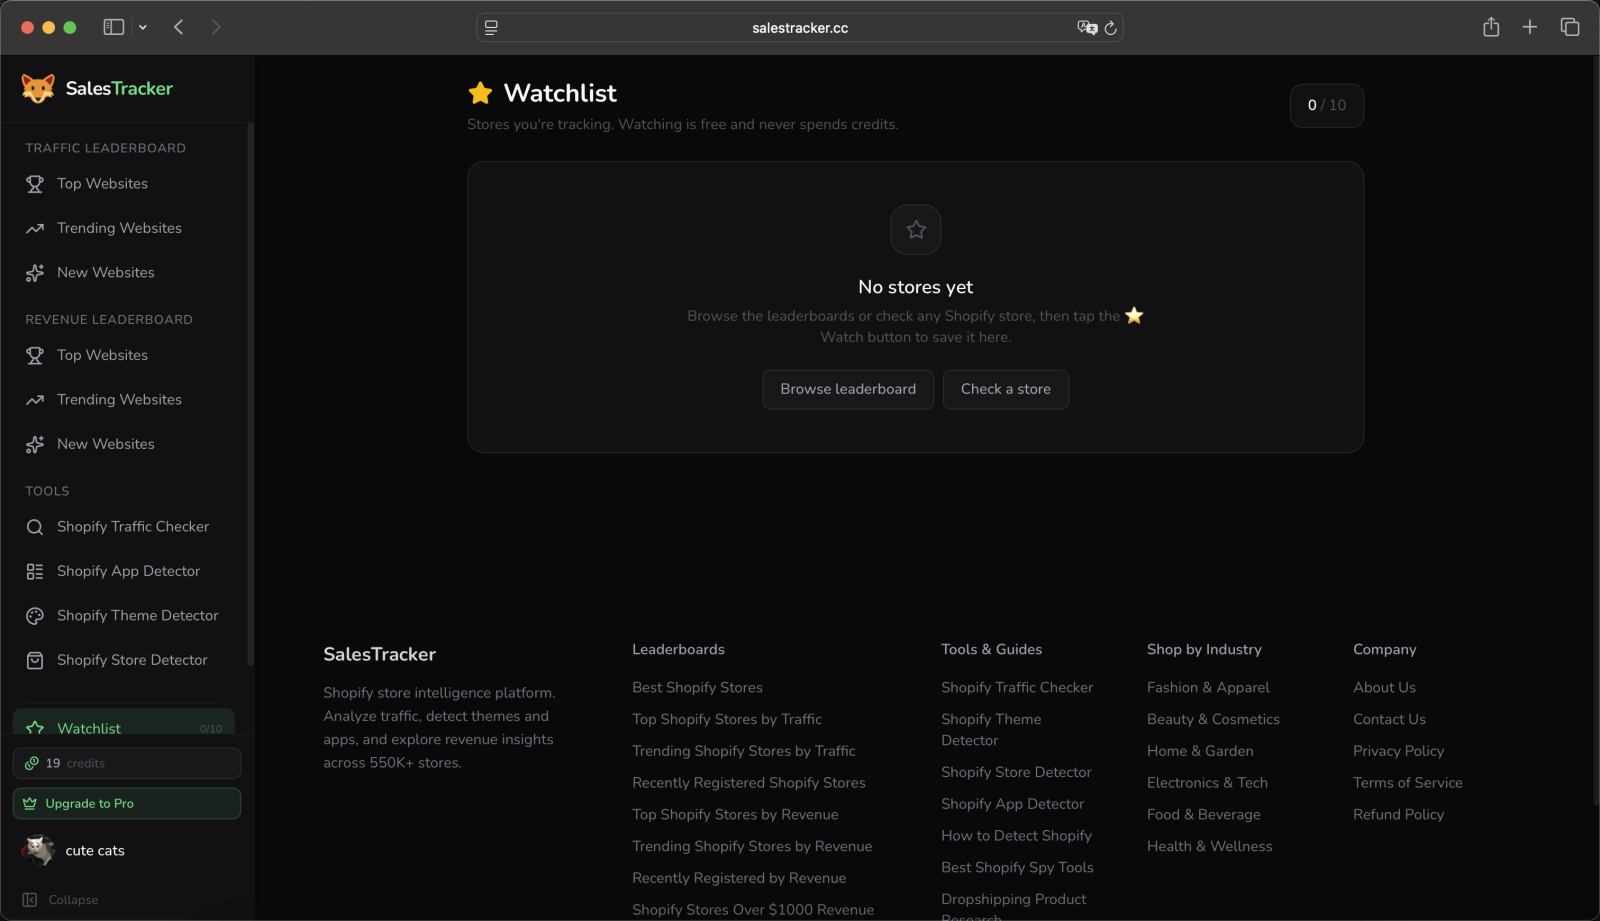Expand the Safari sidebar dropdown chevron
Image resolution: width=1600 pixels, height=921 pixels.
(x=143, y=28)
